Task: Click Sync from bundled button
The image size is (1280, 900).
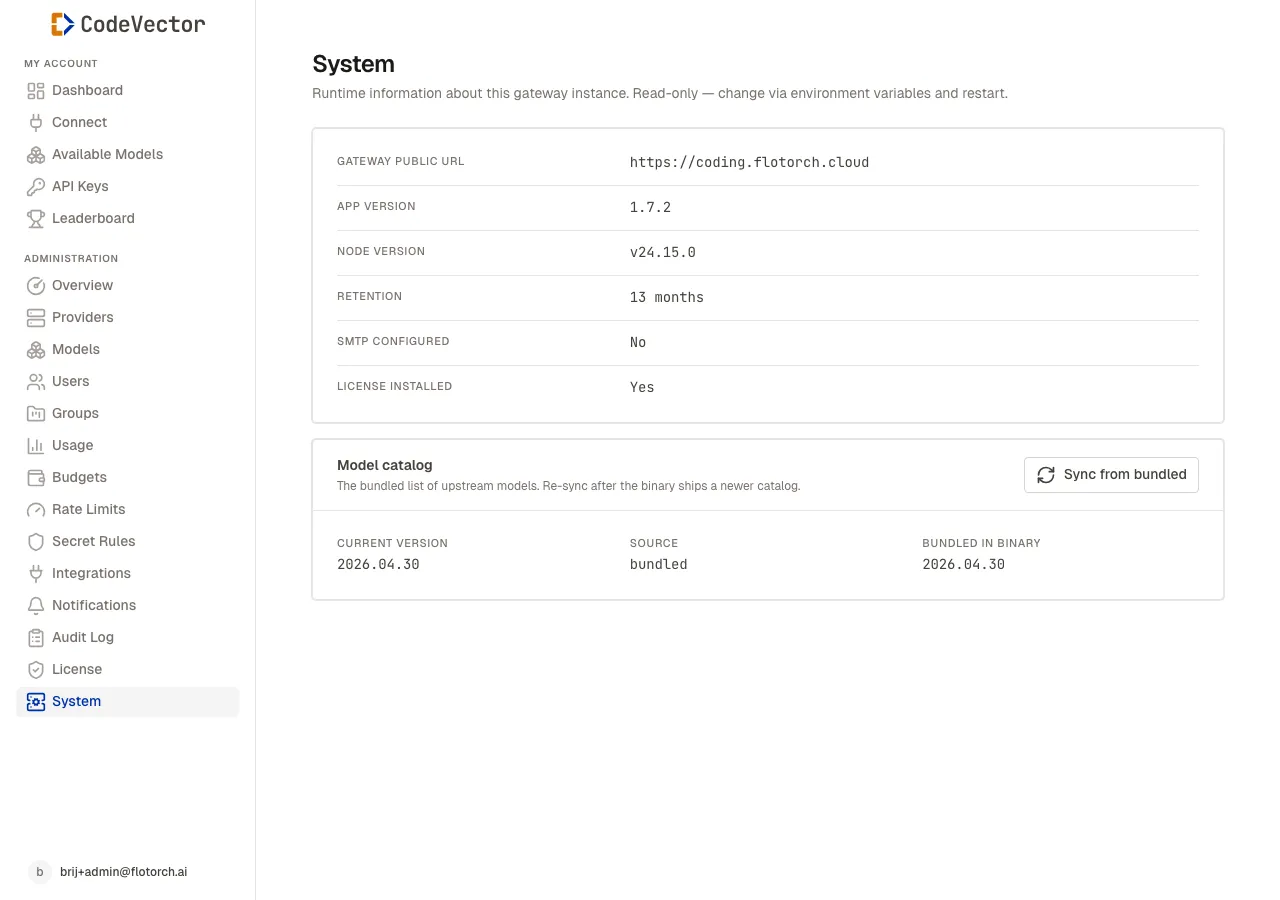Action: pos(1111,475)
